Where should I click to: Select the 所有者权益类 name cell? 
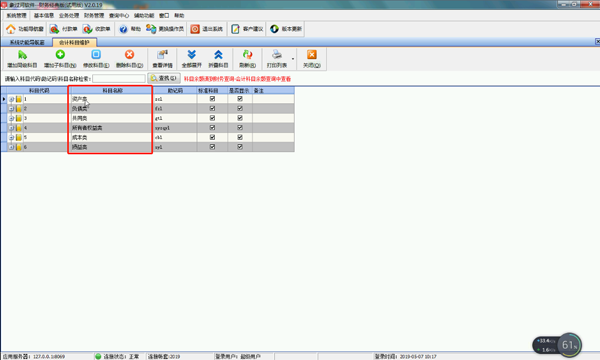111,128
